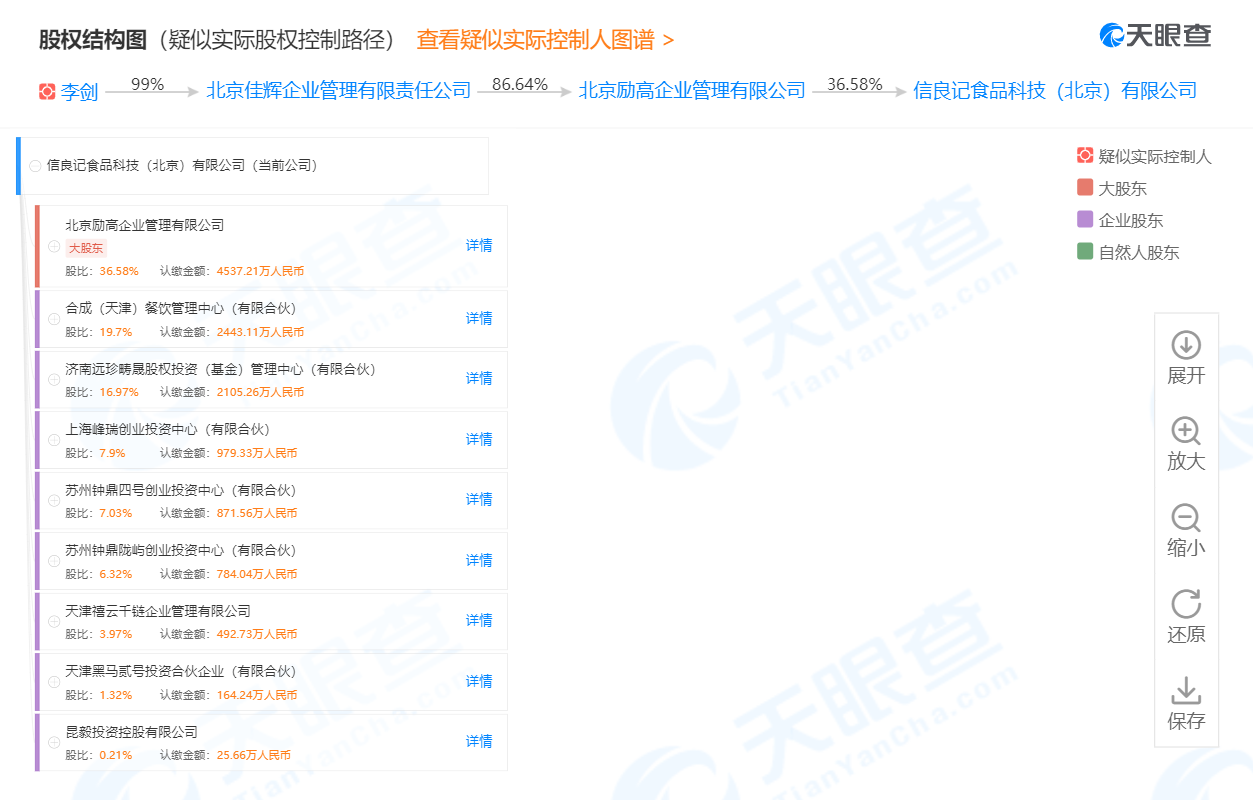Screen dimensions: 1253x800
Task: Open 详情 for 济南远珍畴晟股权投资 row
Action: [479, 378]
